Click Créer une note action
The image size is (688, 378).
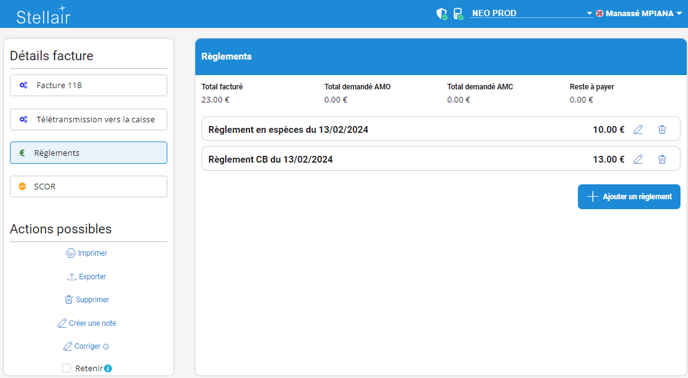(x=86, y=323)
